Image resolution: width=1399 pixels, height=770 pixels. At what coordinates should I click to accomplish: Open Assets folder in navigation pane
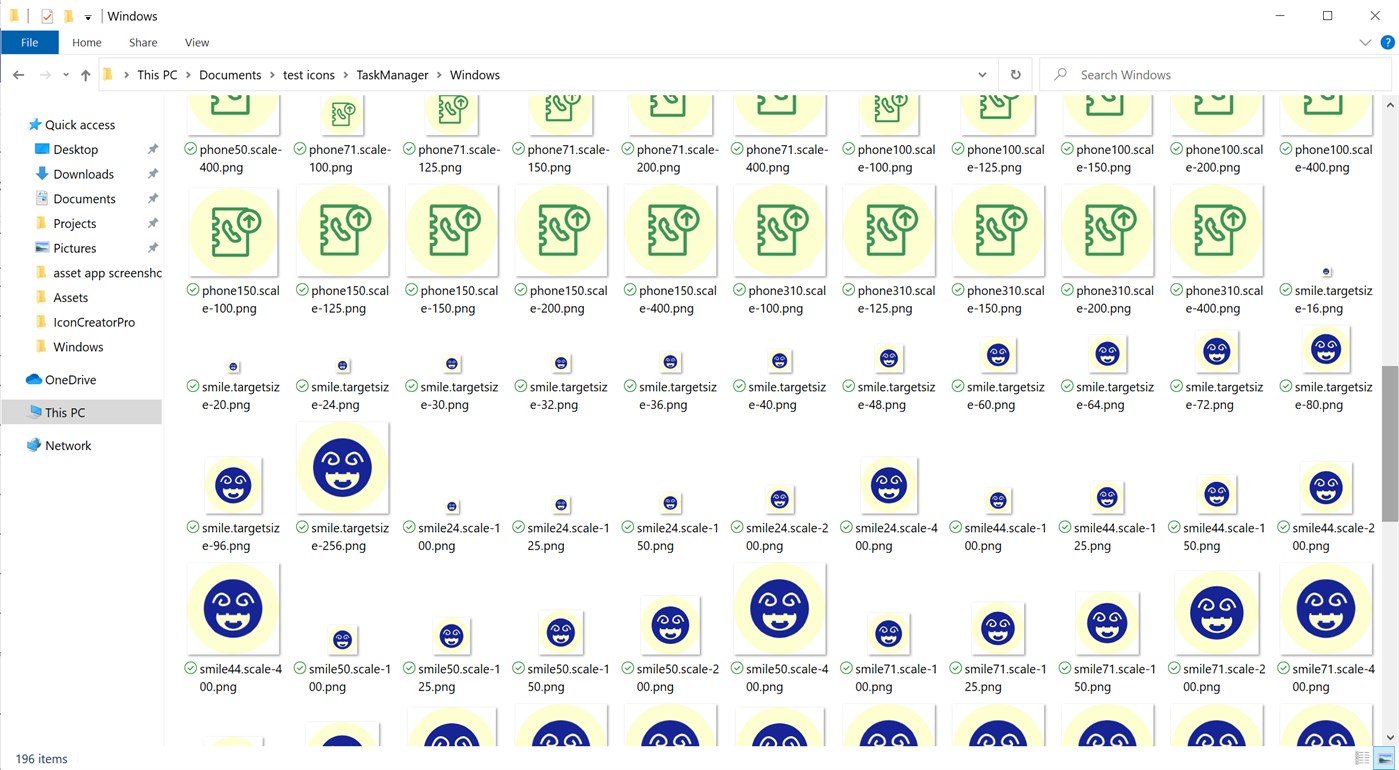point(70,298)
